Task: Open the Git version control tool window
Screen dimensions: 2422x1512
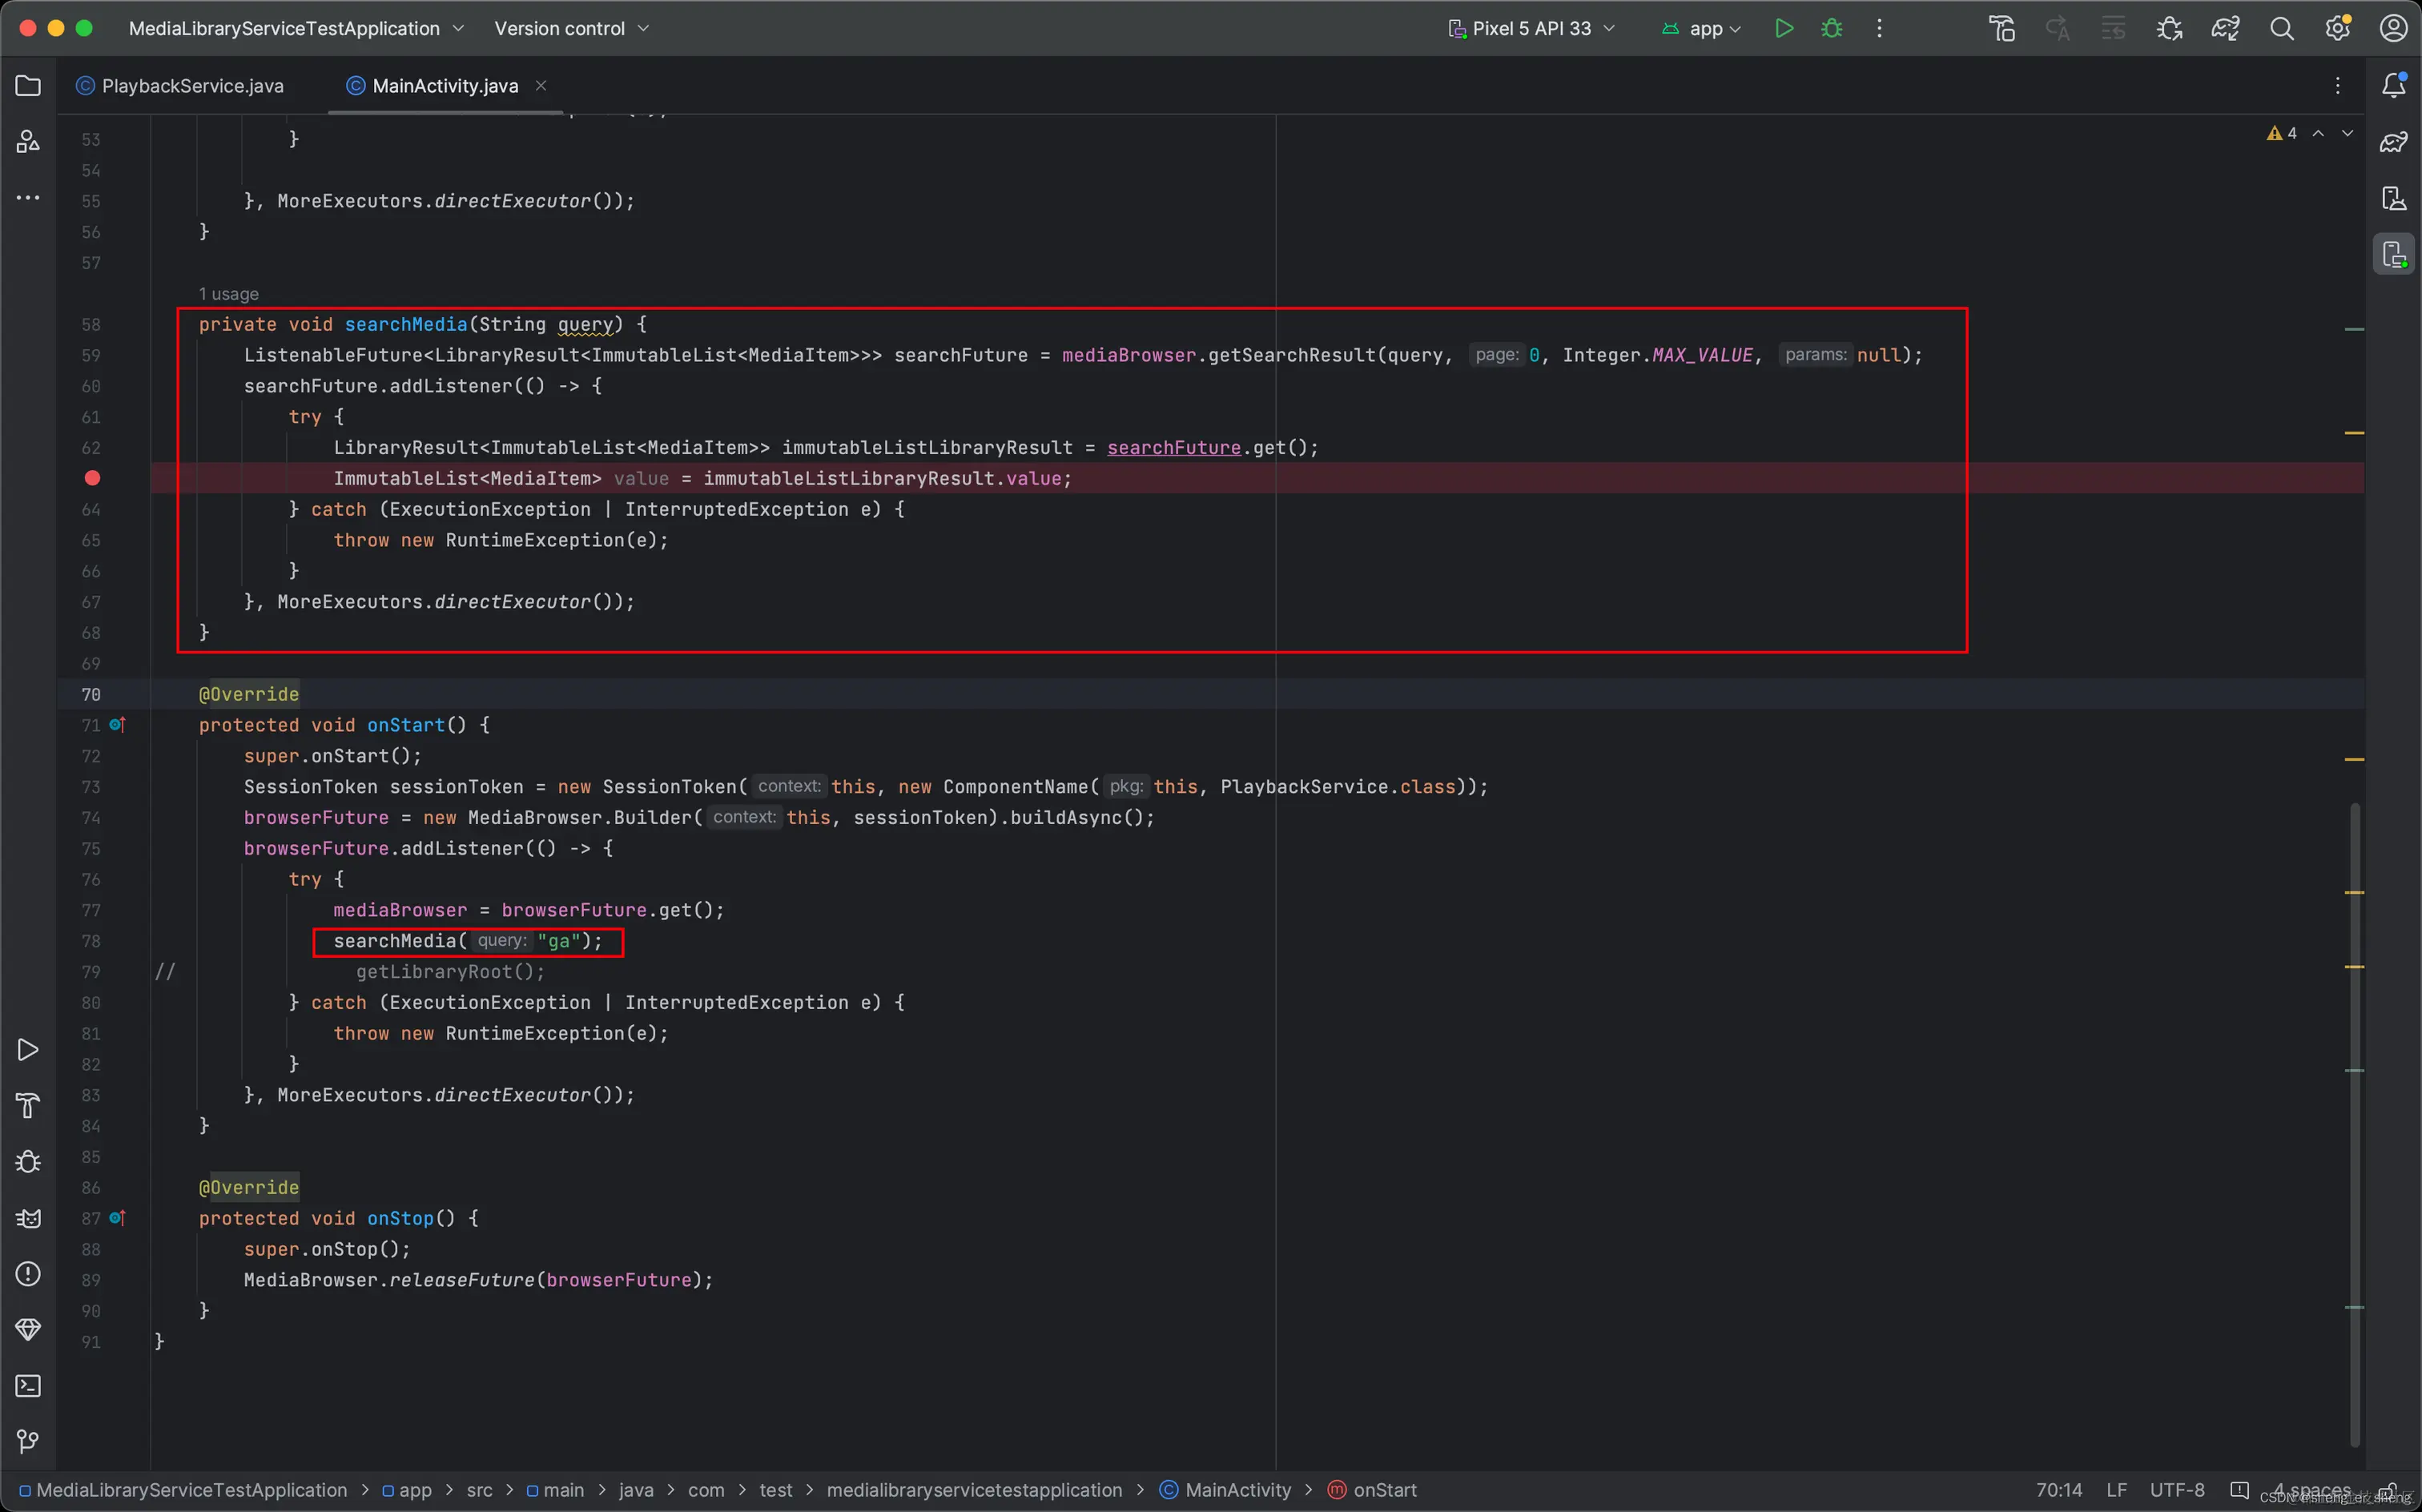Action: point(28,1441)
